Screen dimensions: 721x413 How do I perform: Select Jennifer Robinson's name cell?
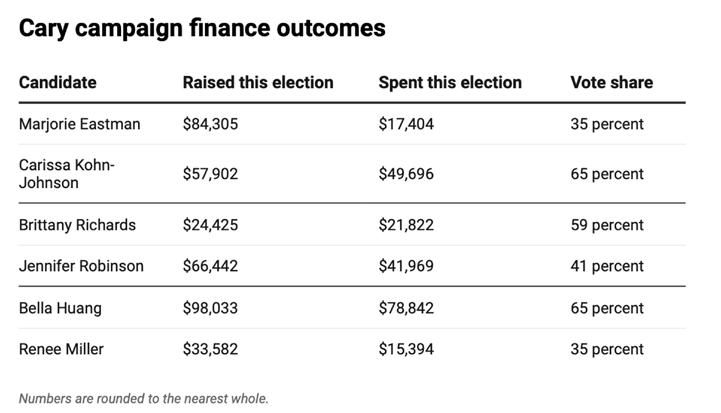coord(81,266)
